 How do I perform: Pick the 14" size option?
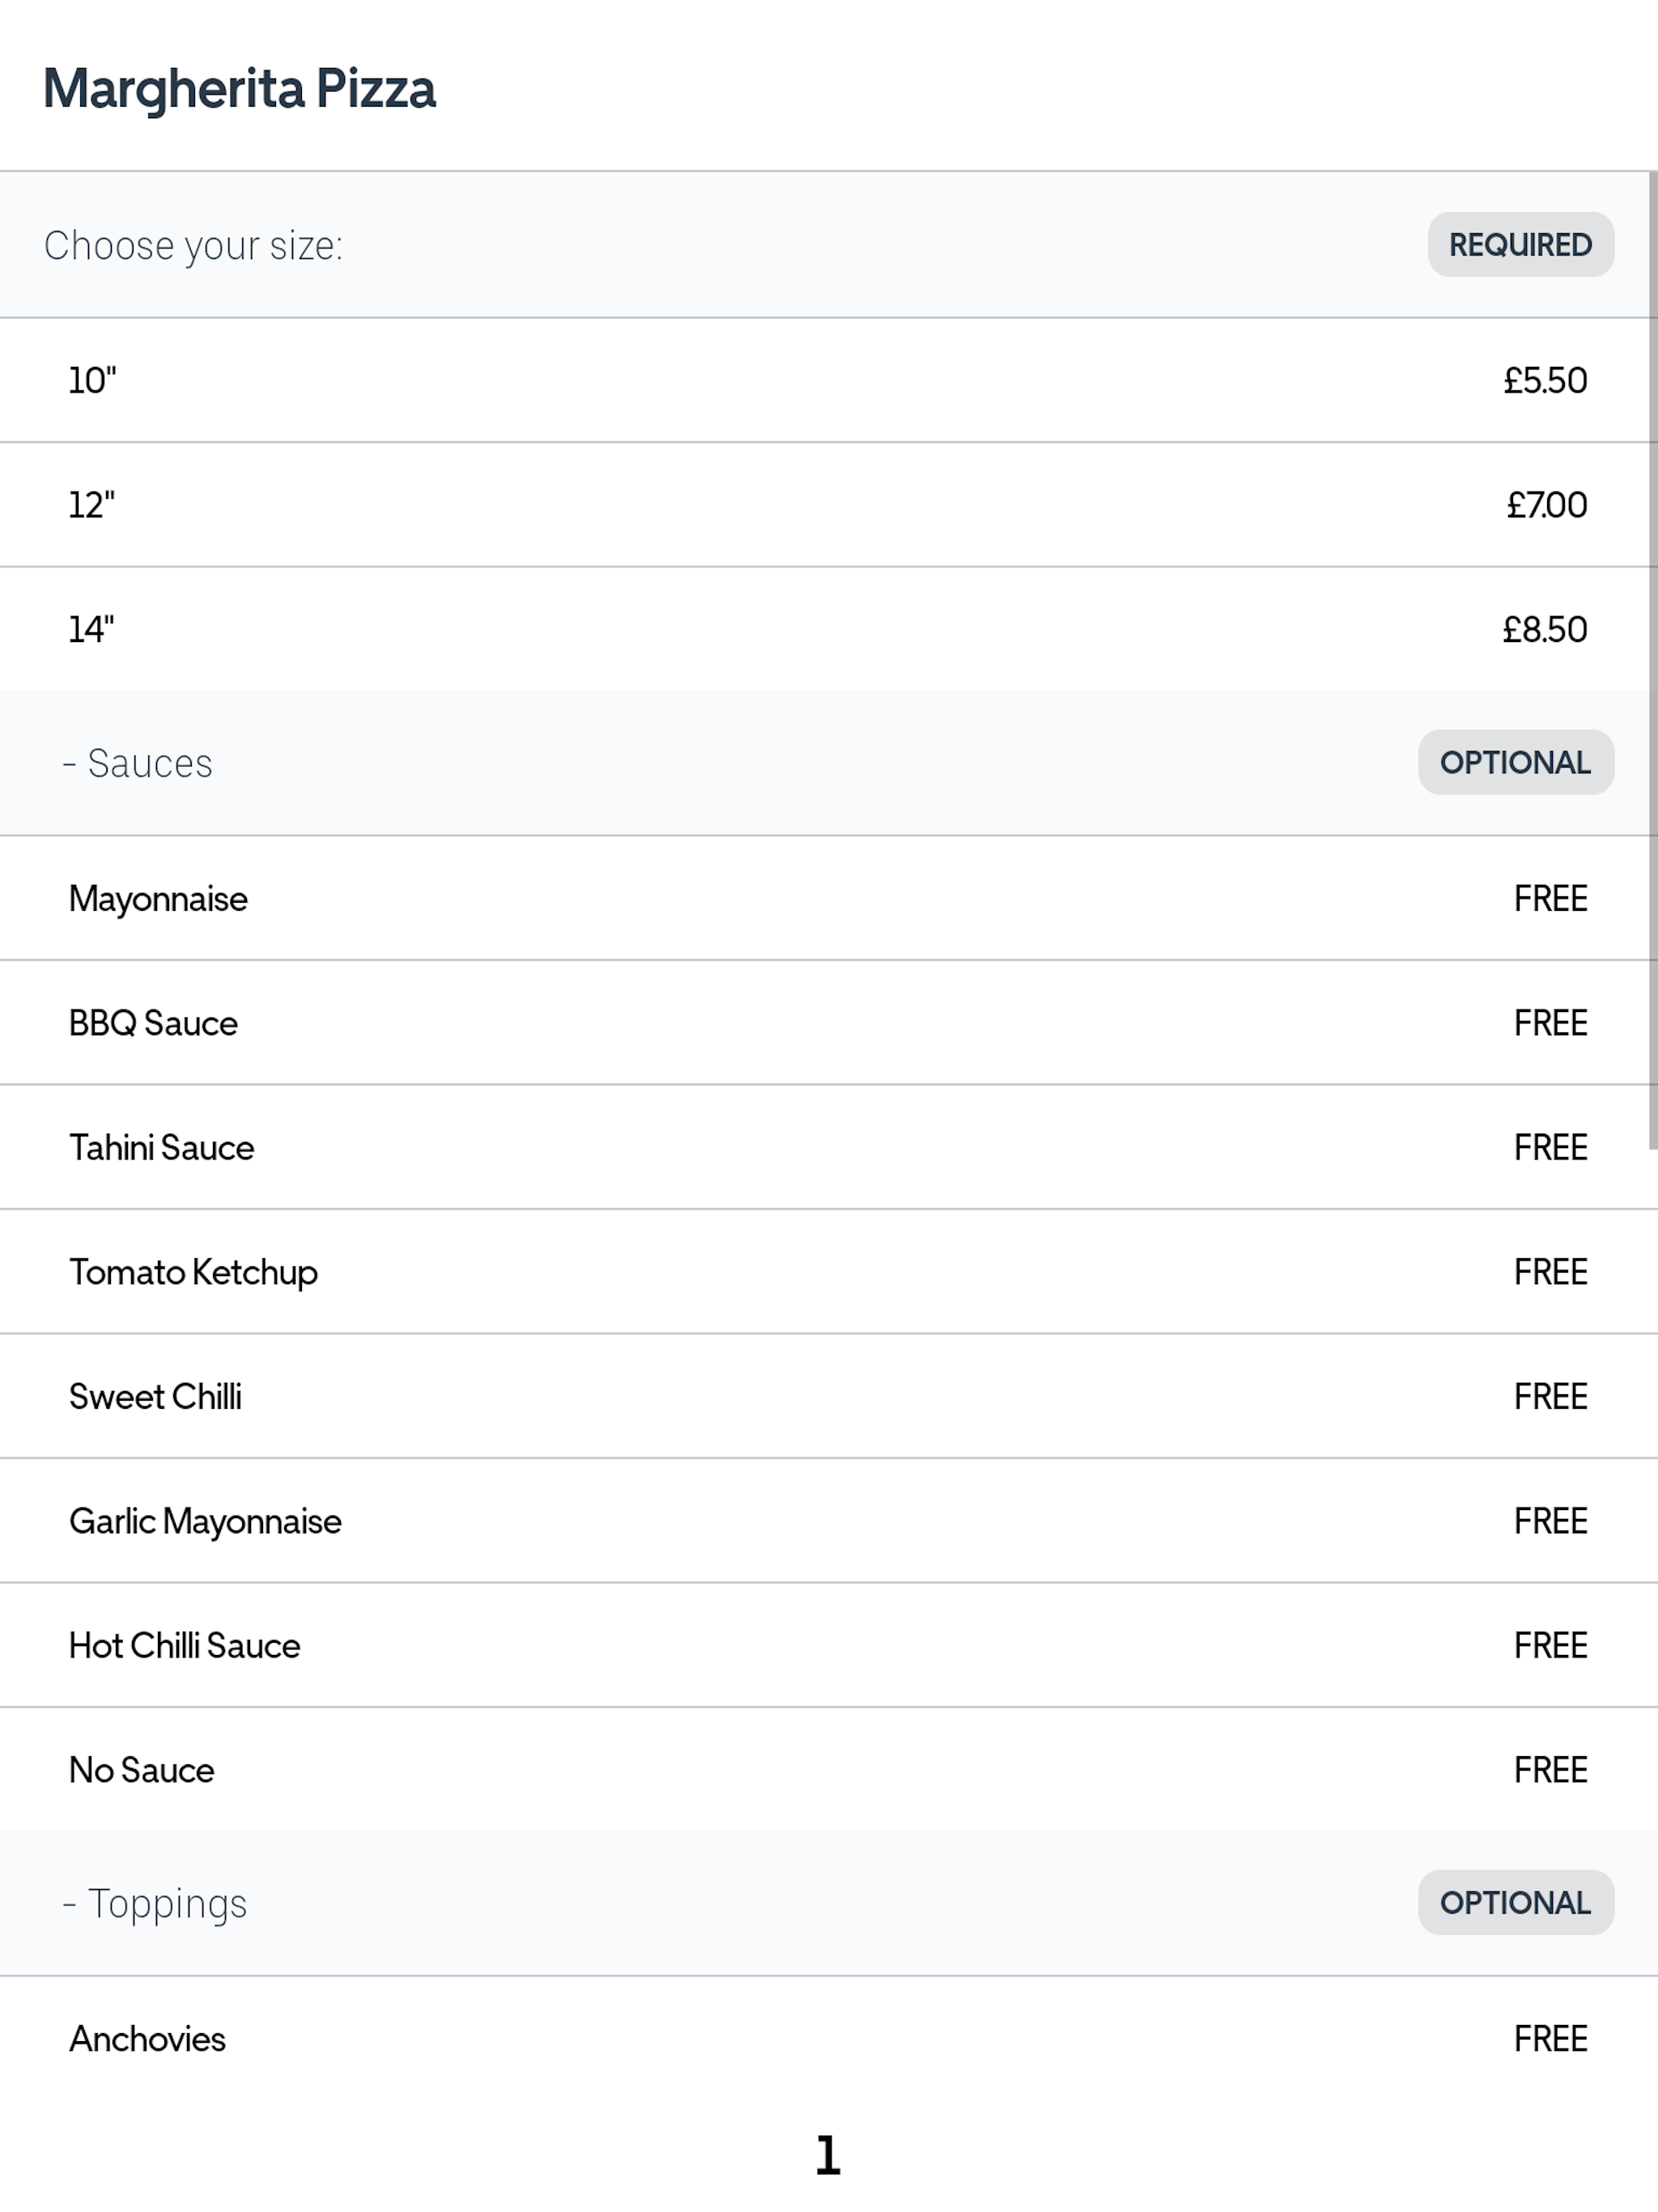(828, 629)
